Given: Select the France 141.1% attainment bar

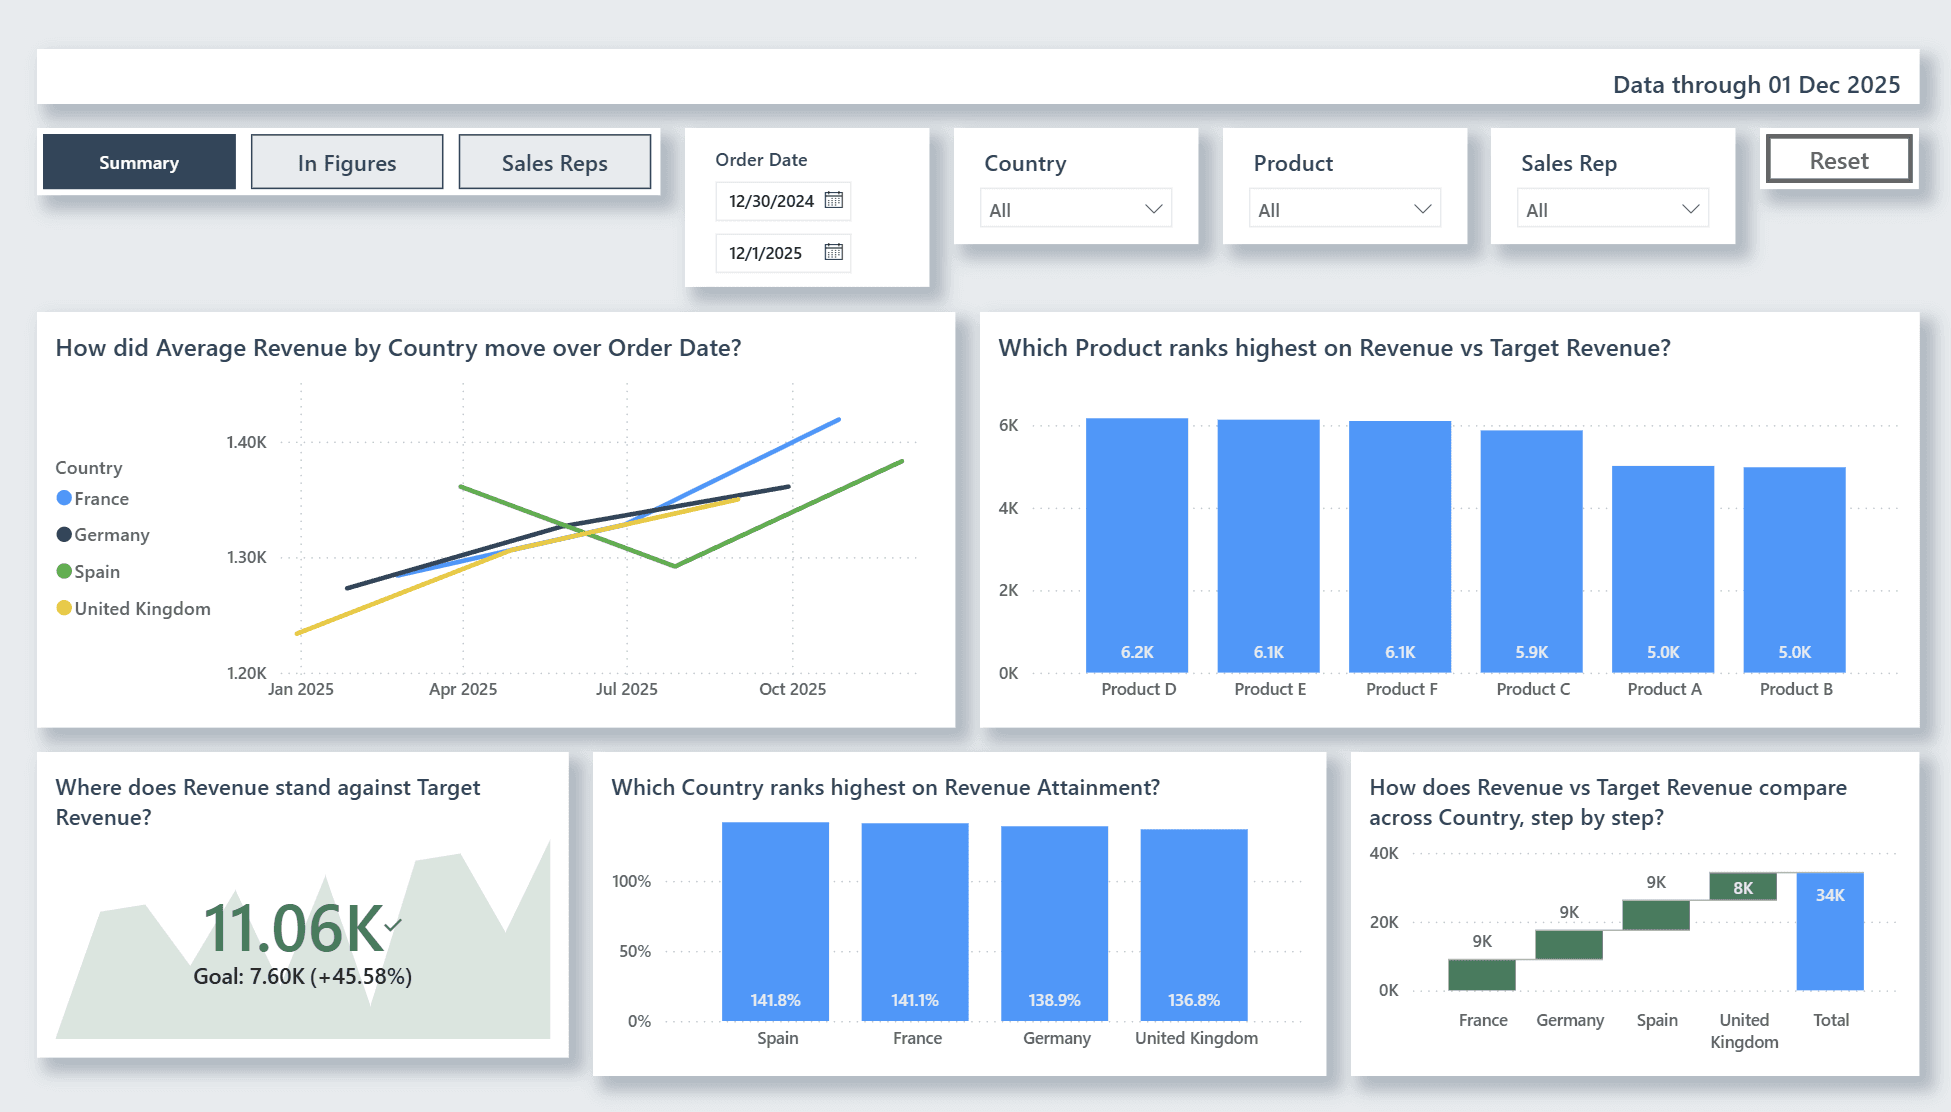Looking at the screenshot, I should coord(915,922).
